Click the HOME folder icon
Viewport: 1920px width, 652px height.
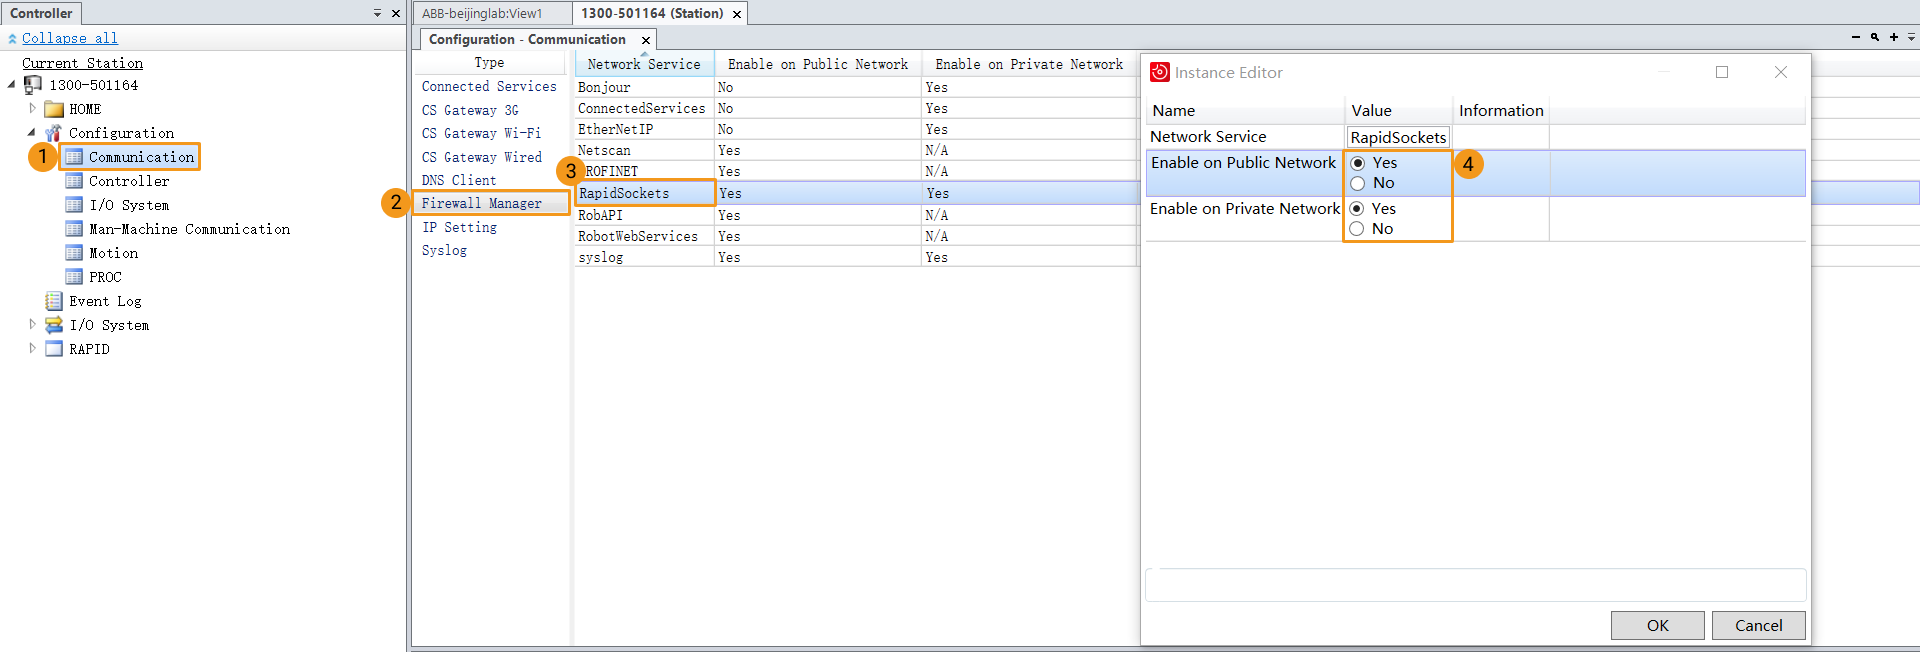[x=54, y=109]
